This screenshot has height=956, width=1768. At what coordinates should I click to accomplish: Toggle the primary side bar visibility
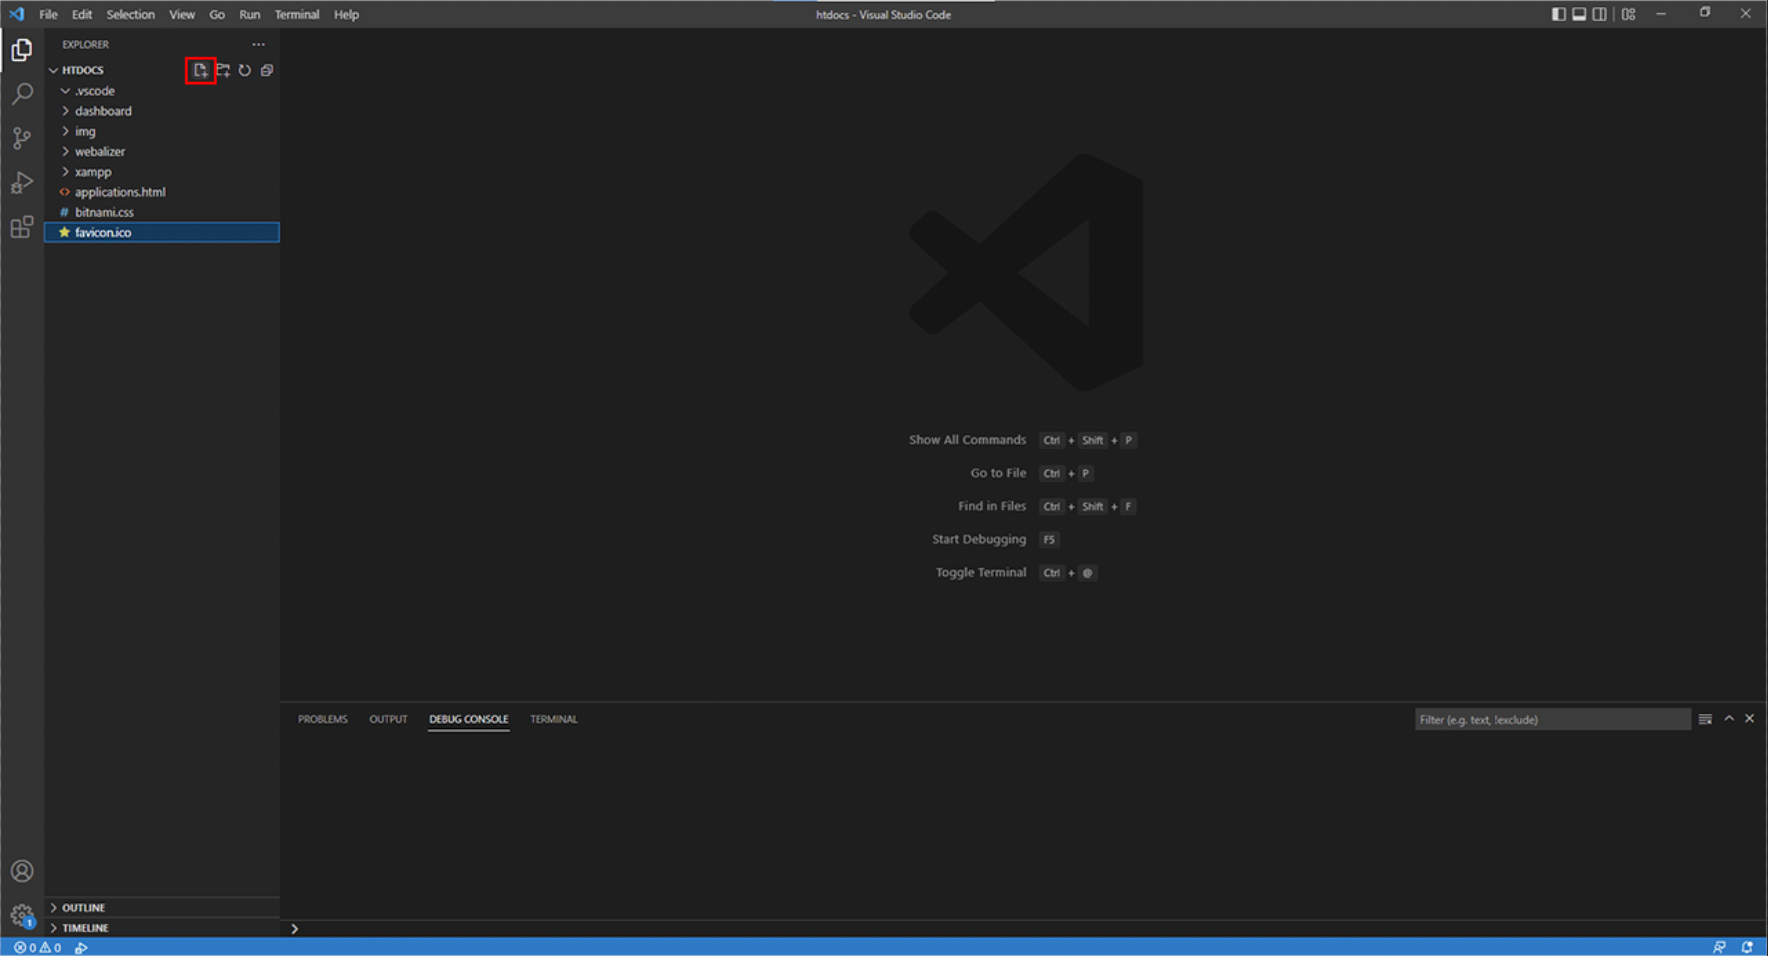pyautogui.click(x=1559, y=14)
